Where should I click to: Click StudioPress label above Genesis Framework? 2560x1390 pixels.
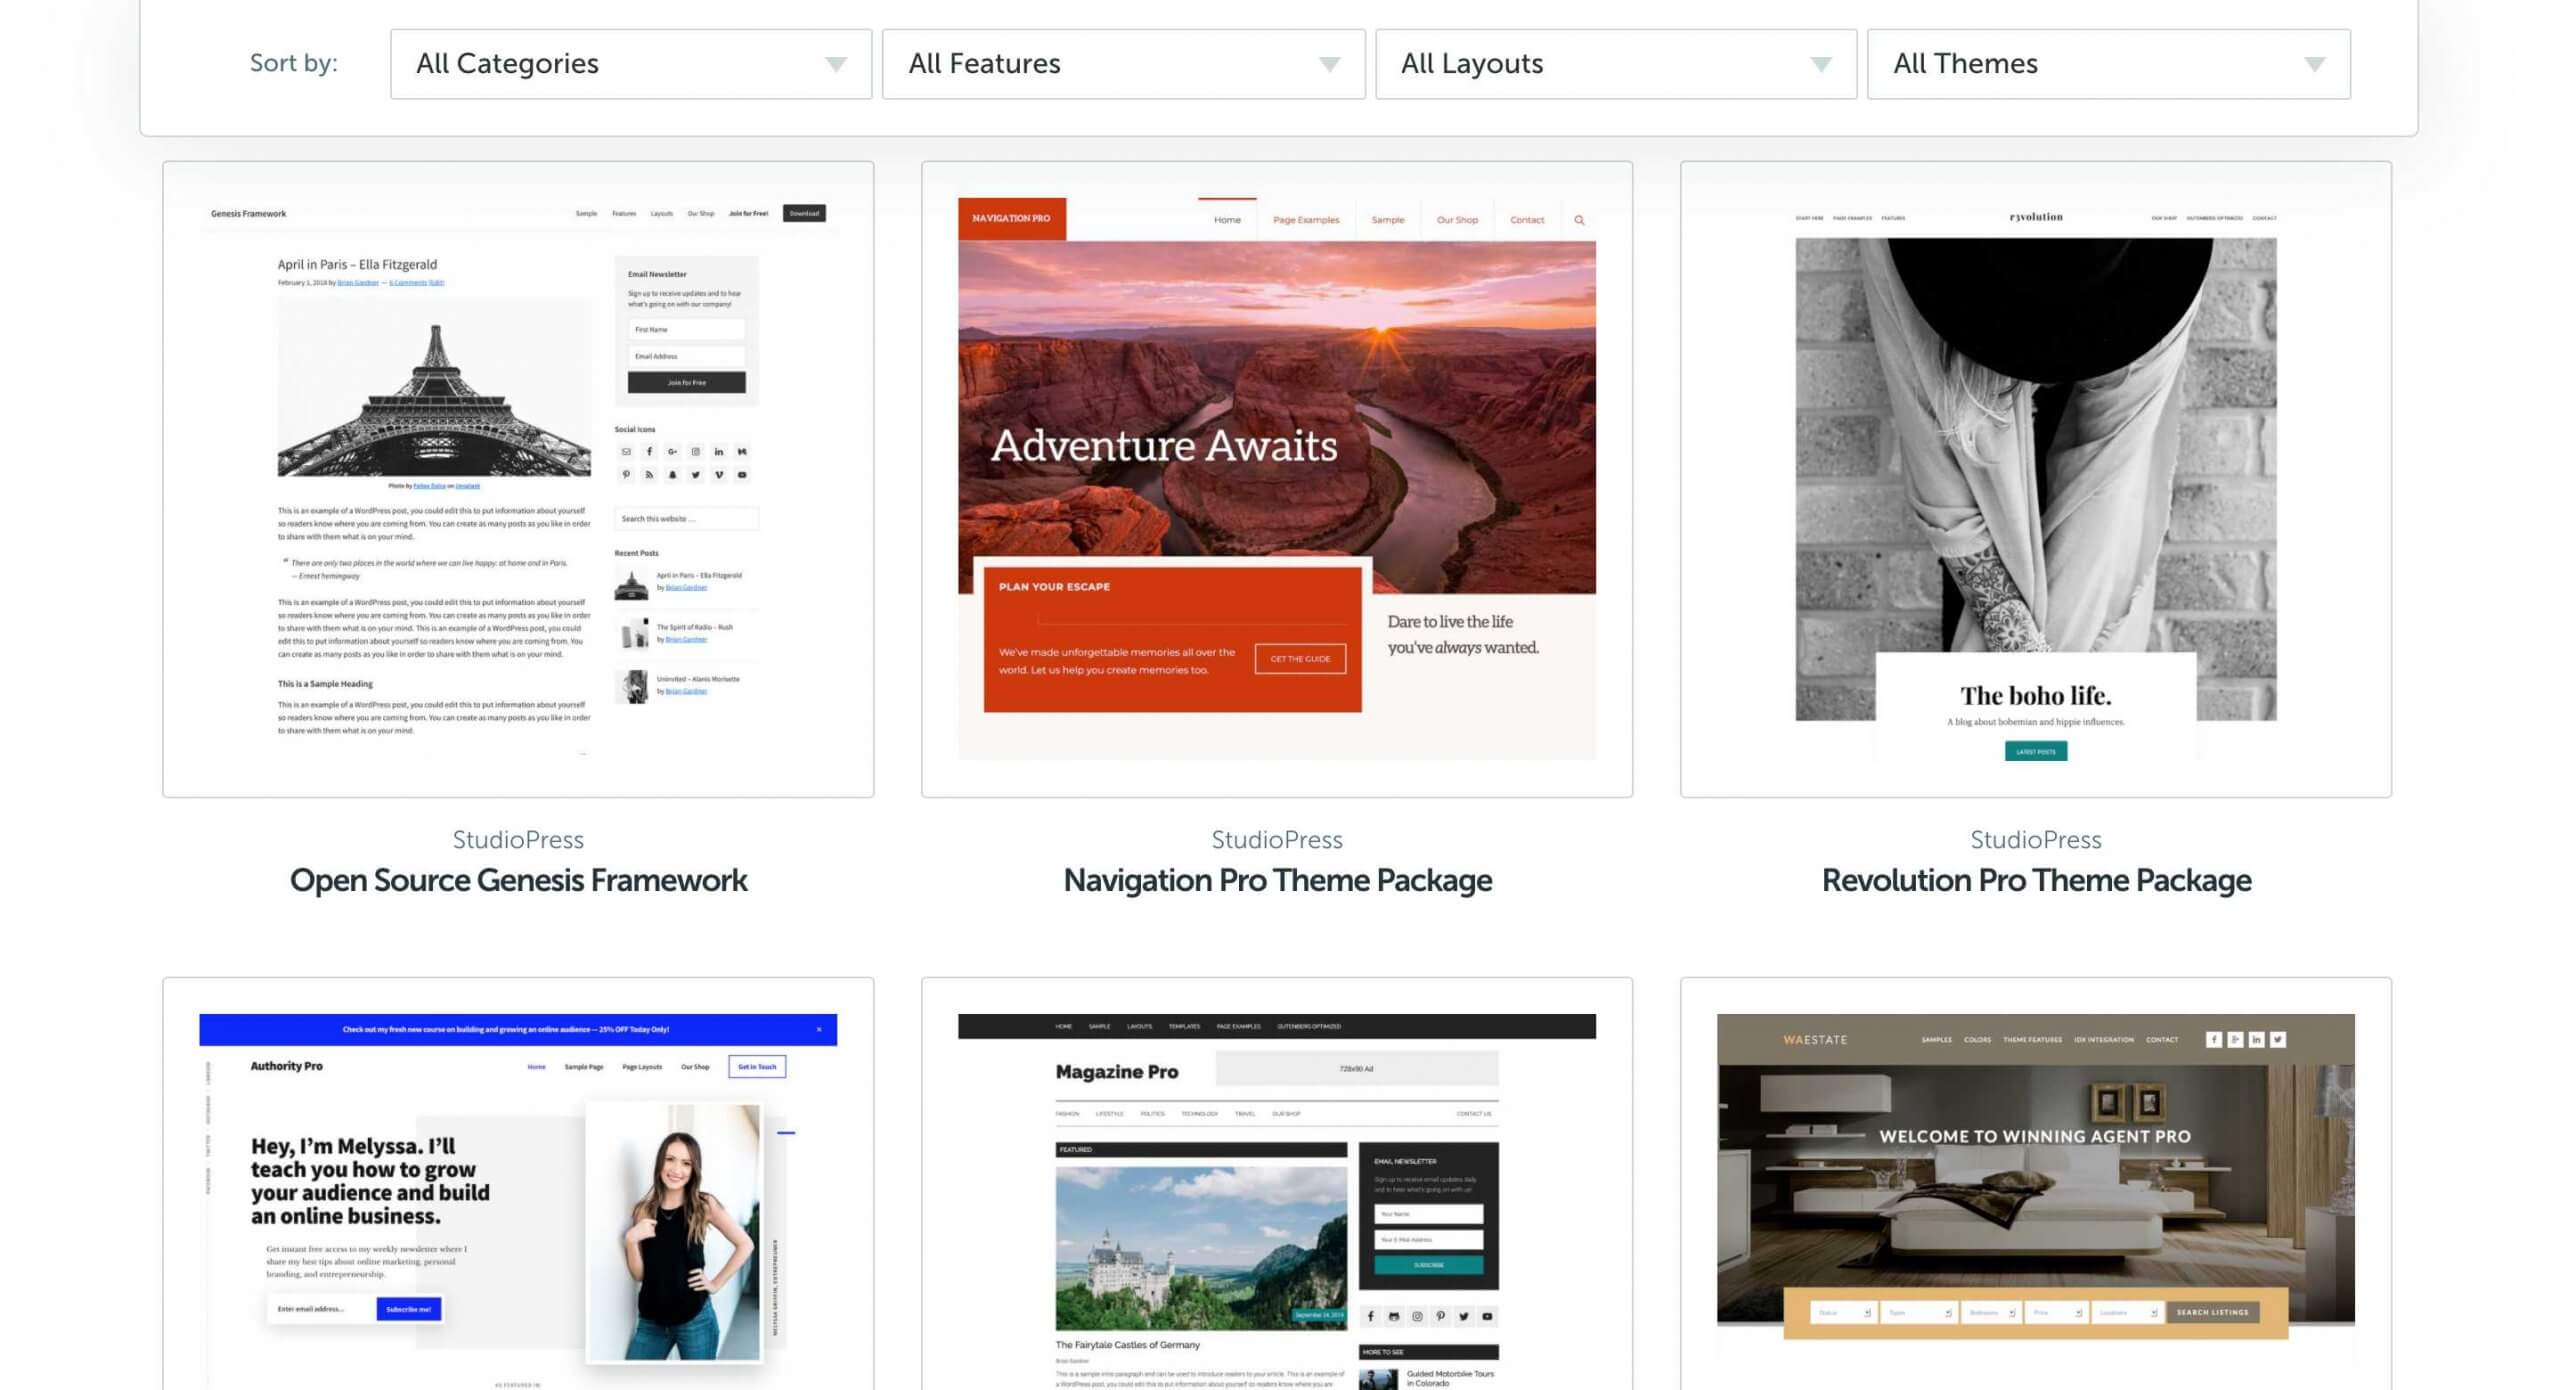(518, 839)
